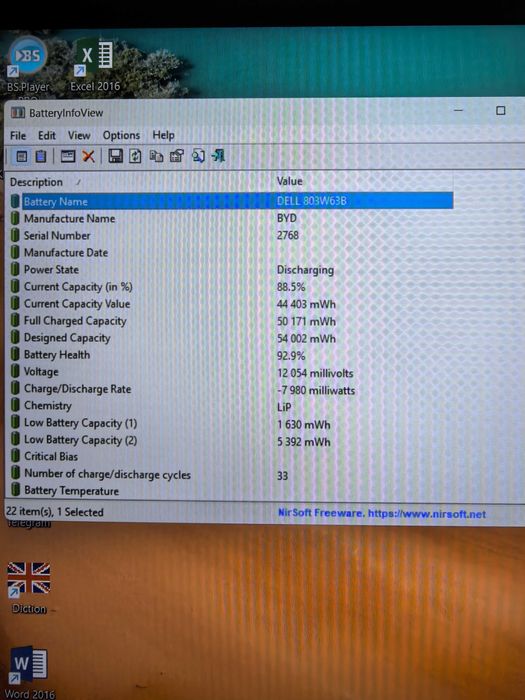Click the Exit door toolbar icon
525x700 pixels.
tap(218, 156)
